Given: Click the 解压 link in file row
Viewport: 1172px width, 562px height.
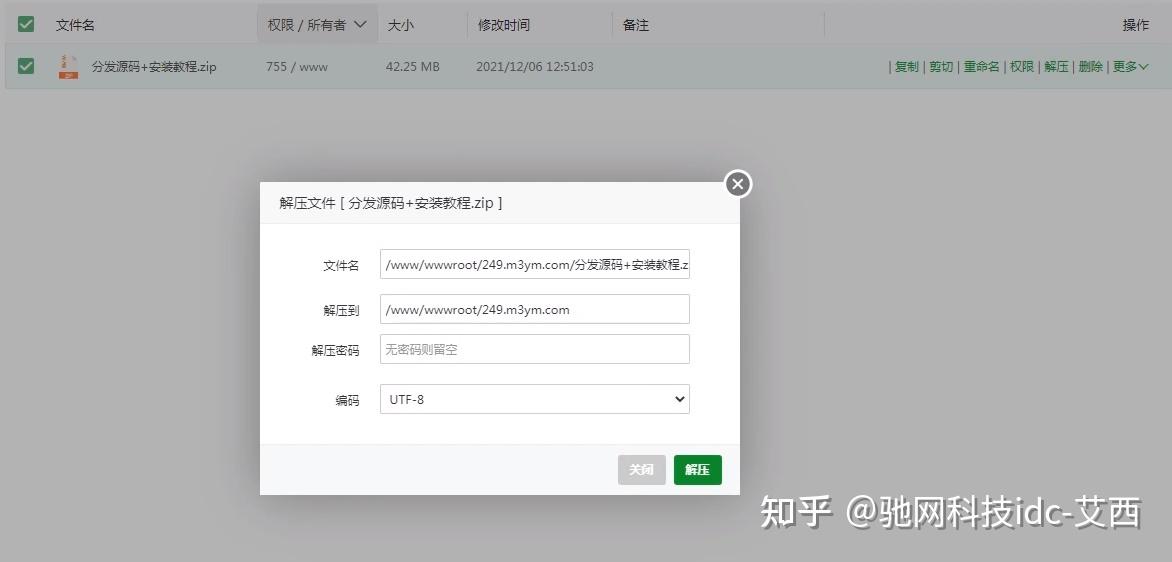Looking at the screenshot, I should [1056, 67].
